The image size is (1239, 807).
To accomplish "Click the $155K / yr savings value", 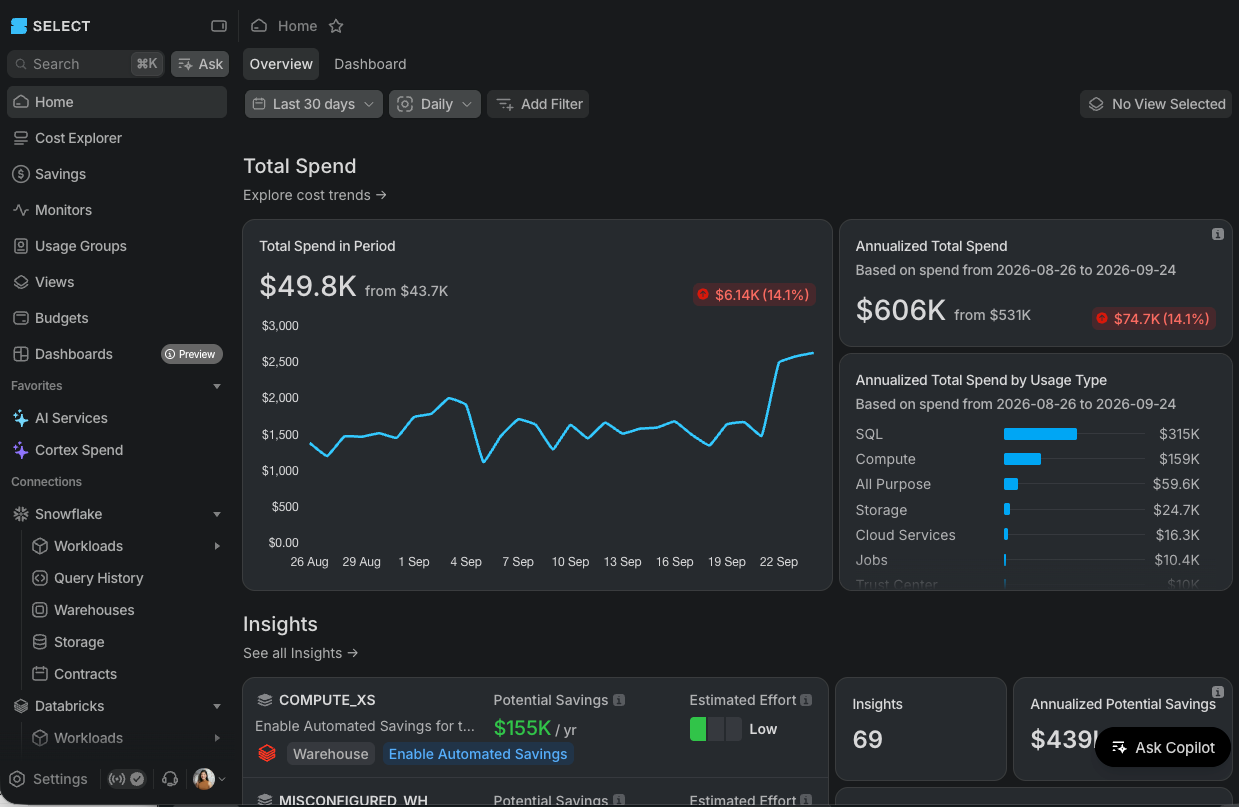I will (x=535, y=728).
